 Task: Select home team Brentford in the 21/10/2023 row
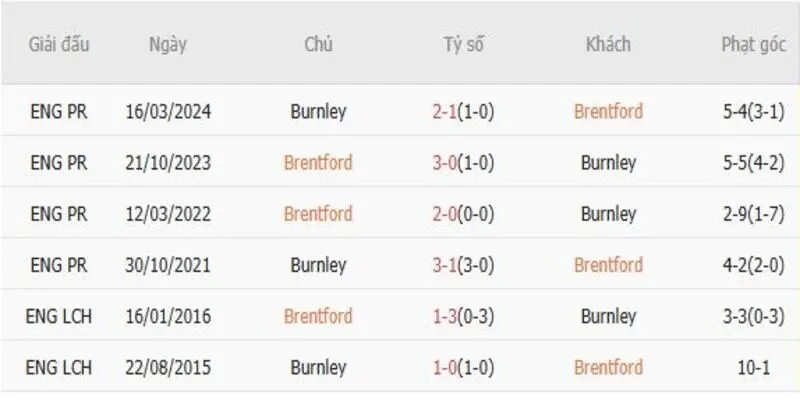[x=318, y=163]
